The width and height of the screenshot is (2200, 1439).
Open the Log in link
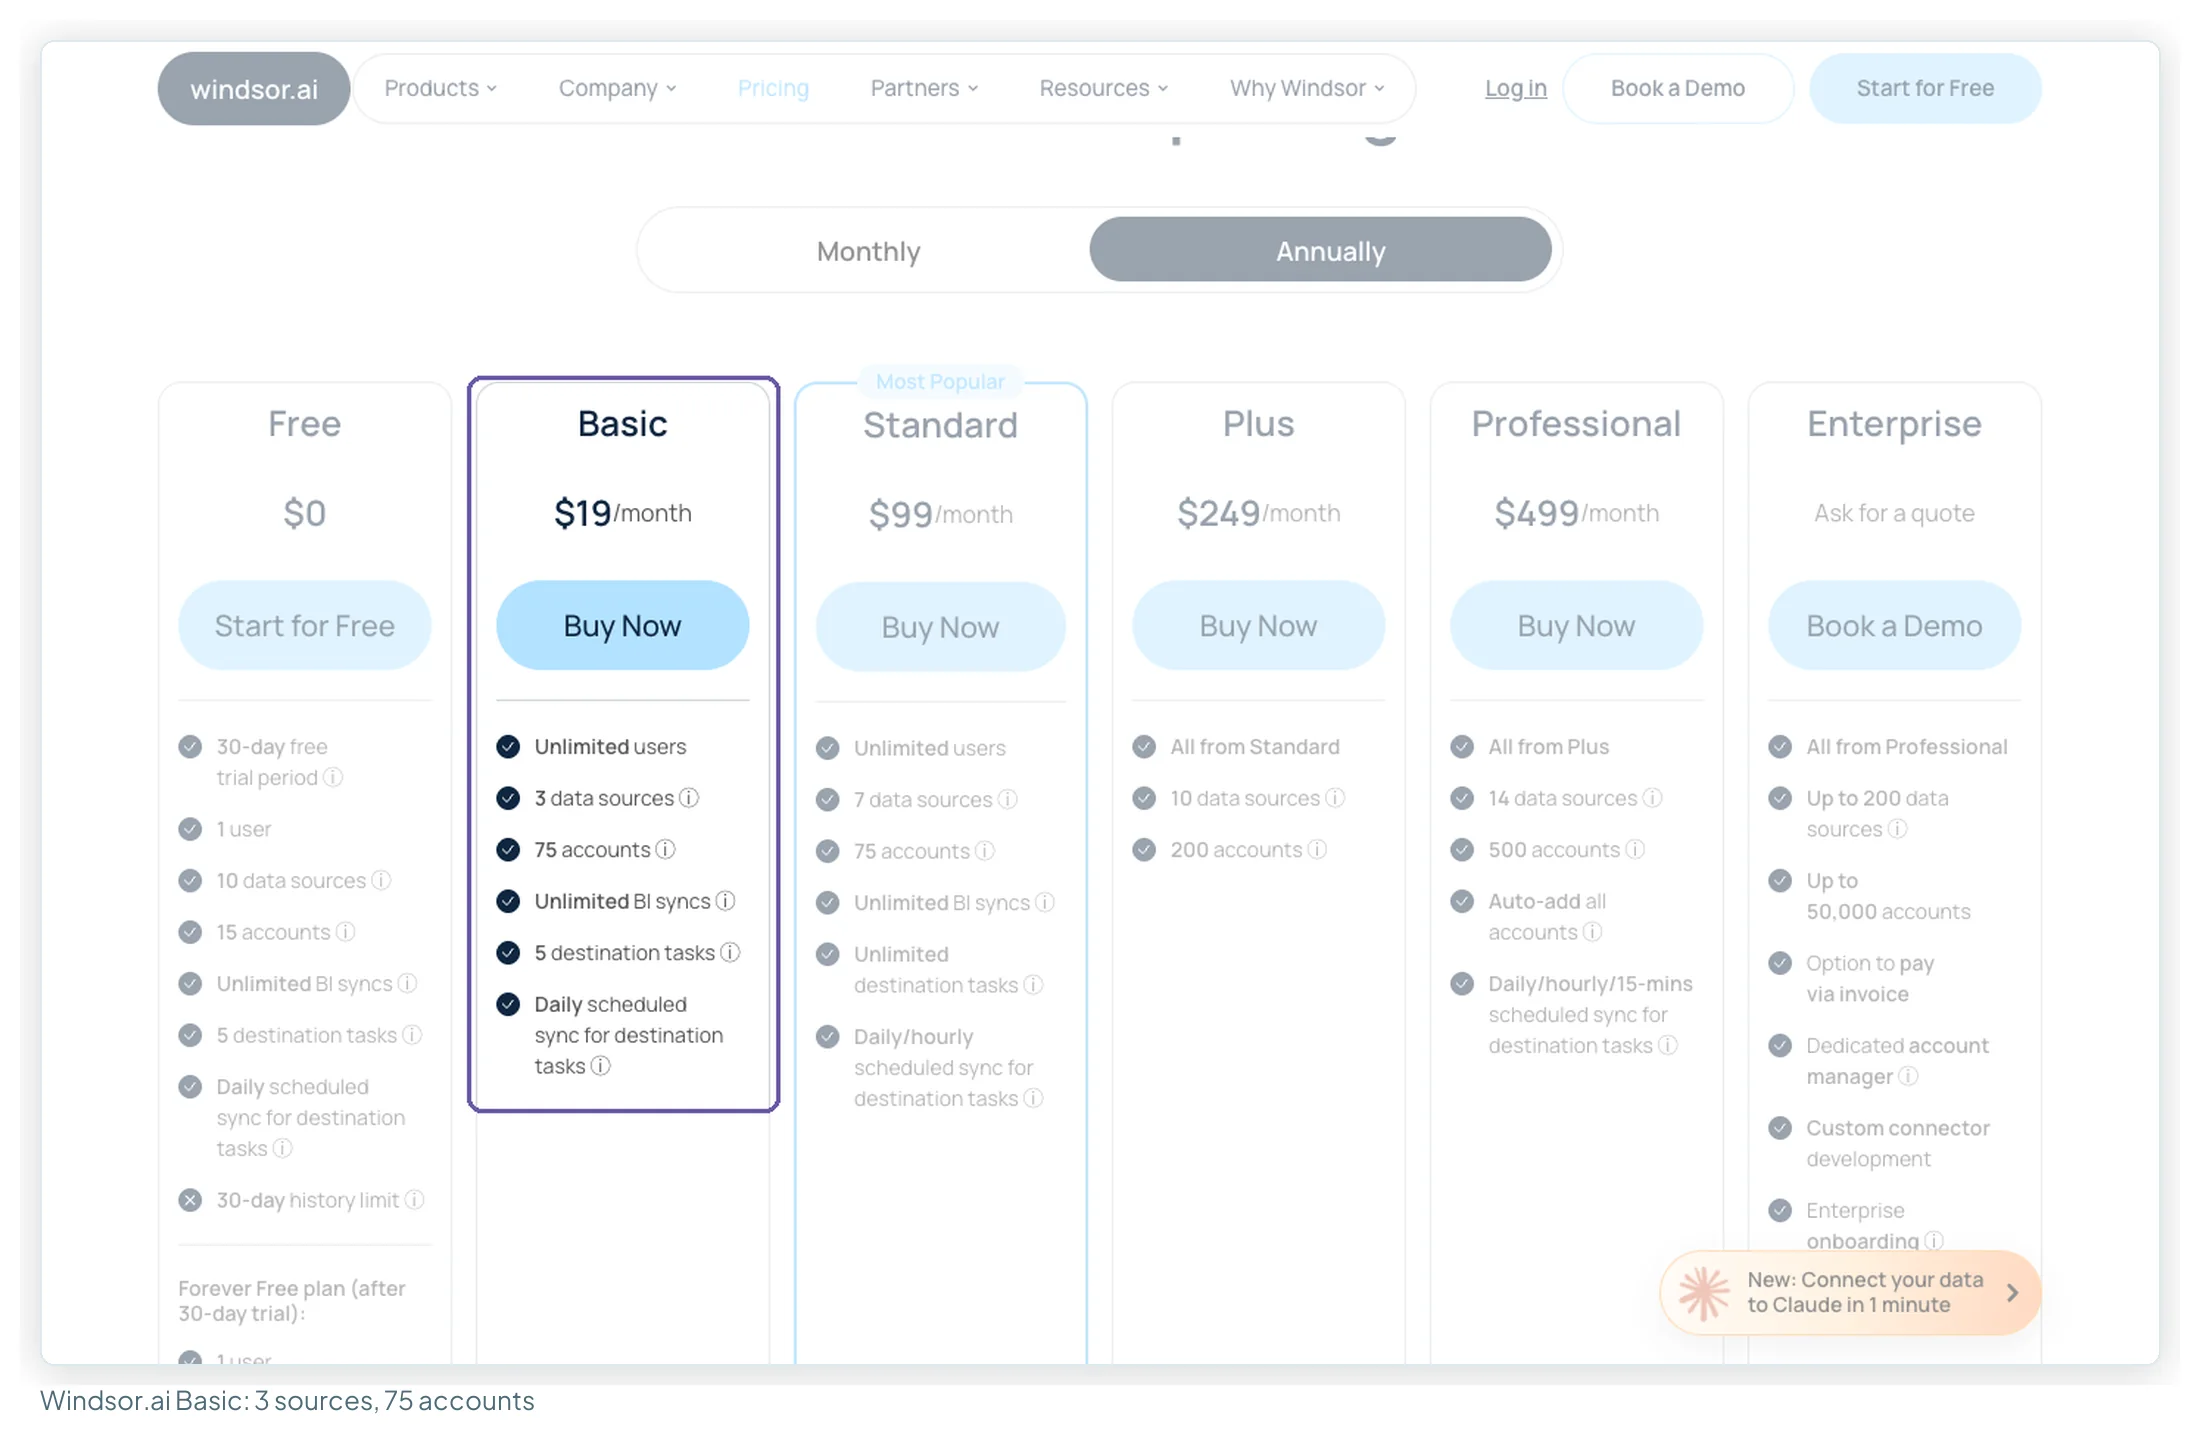1515,88
